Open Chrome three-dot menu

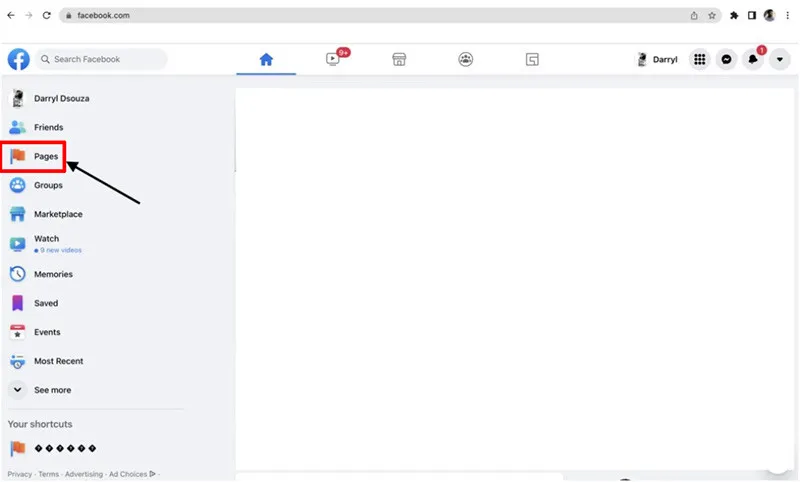(787, 15)
